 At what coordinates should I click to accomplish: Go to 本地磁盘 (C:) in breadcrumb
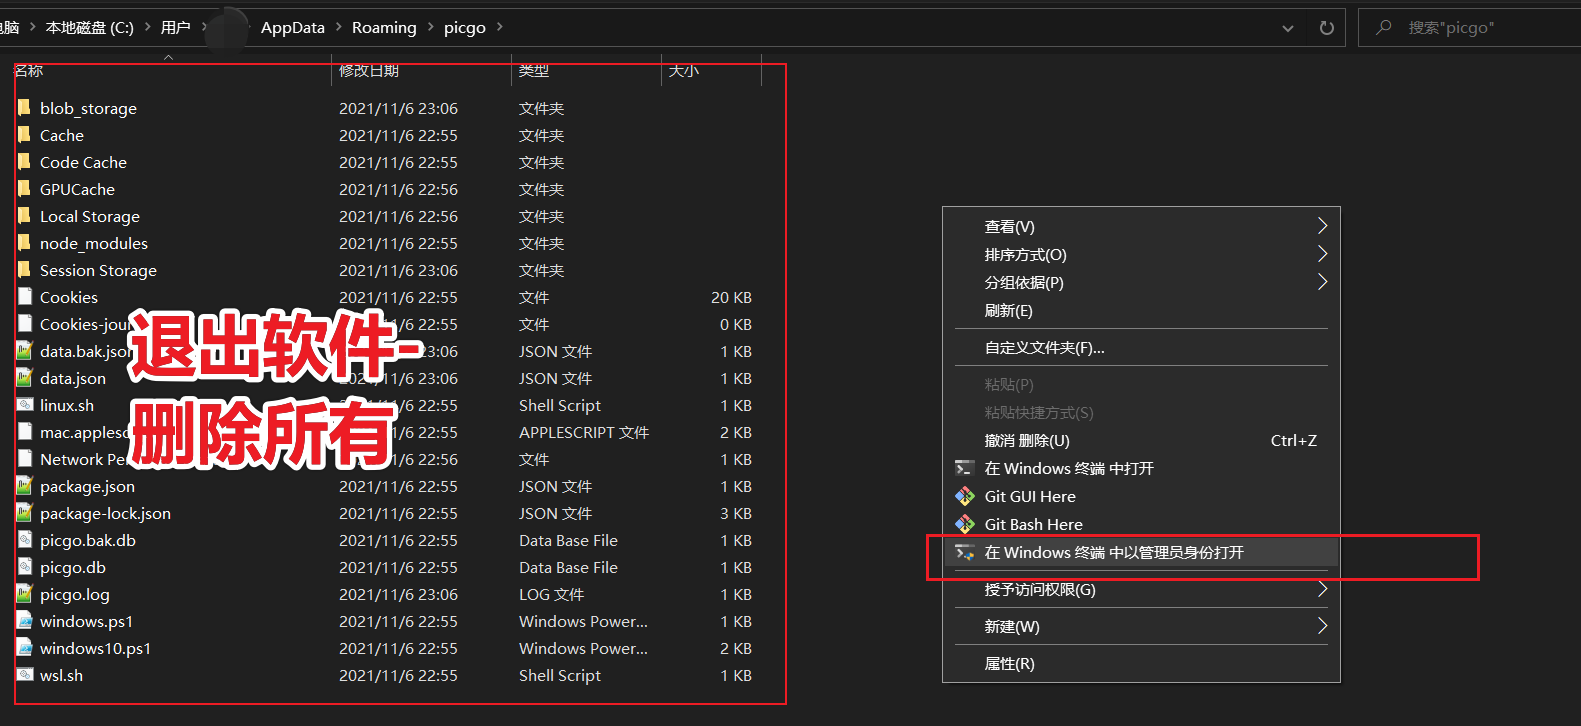coord(90,27)
